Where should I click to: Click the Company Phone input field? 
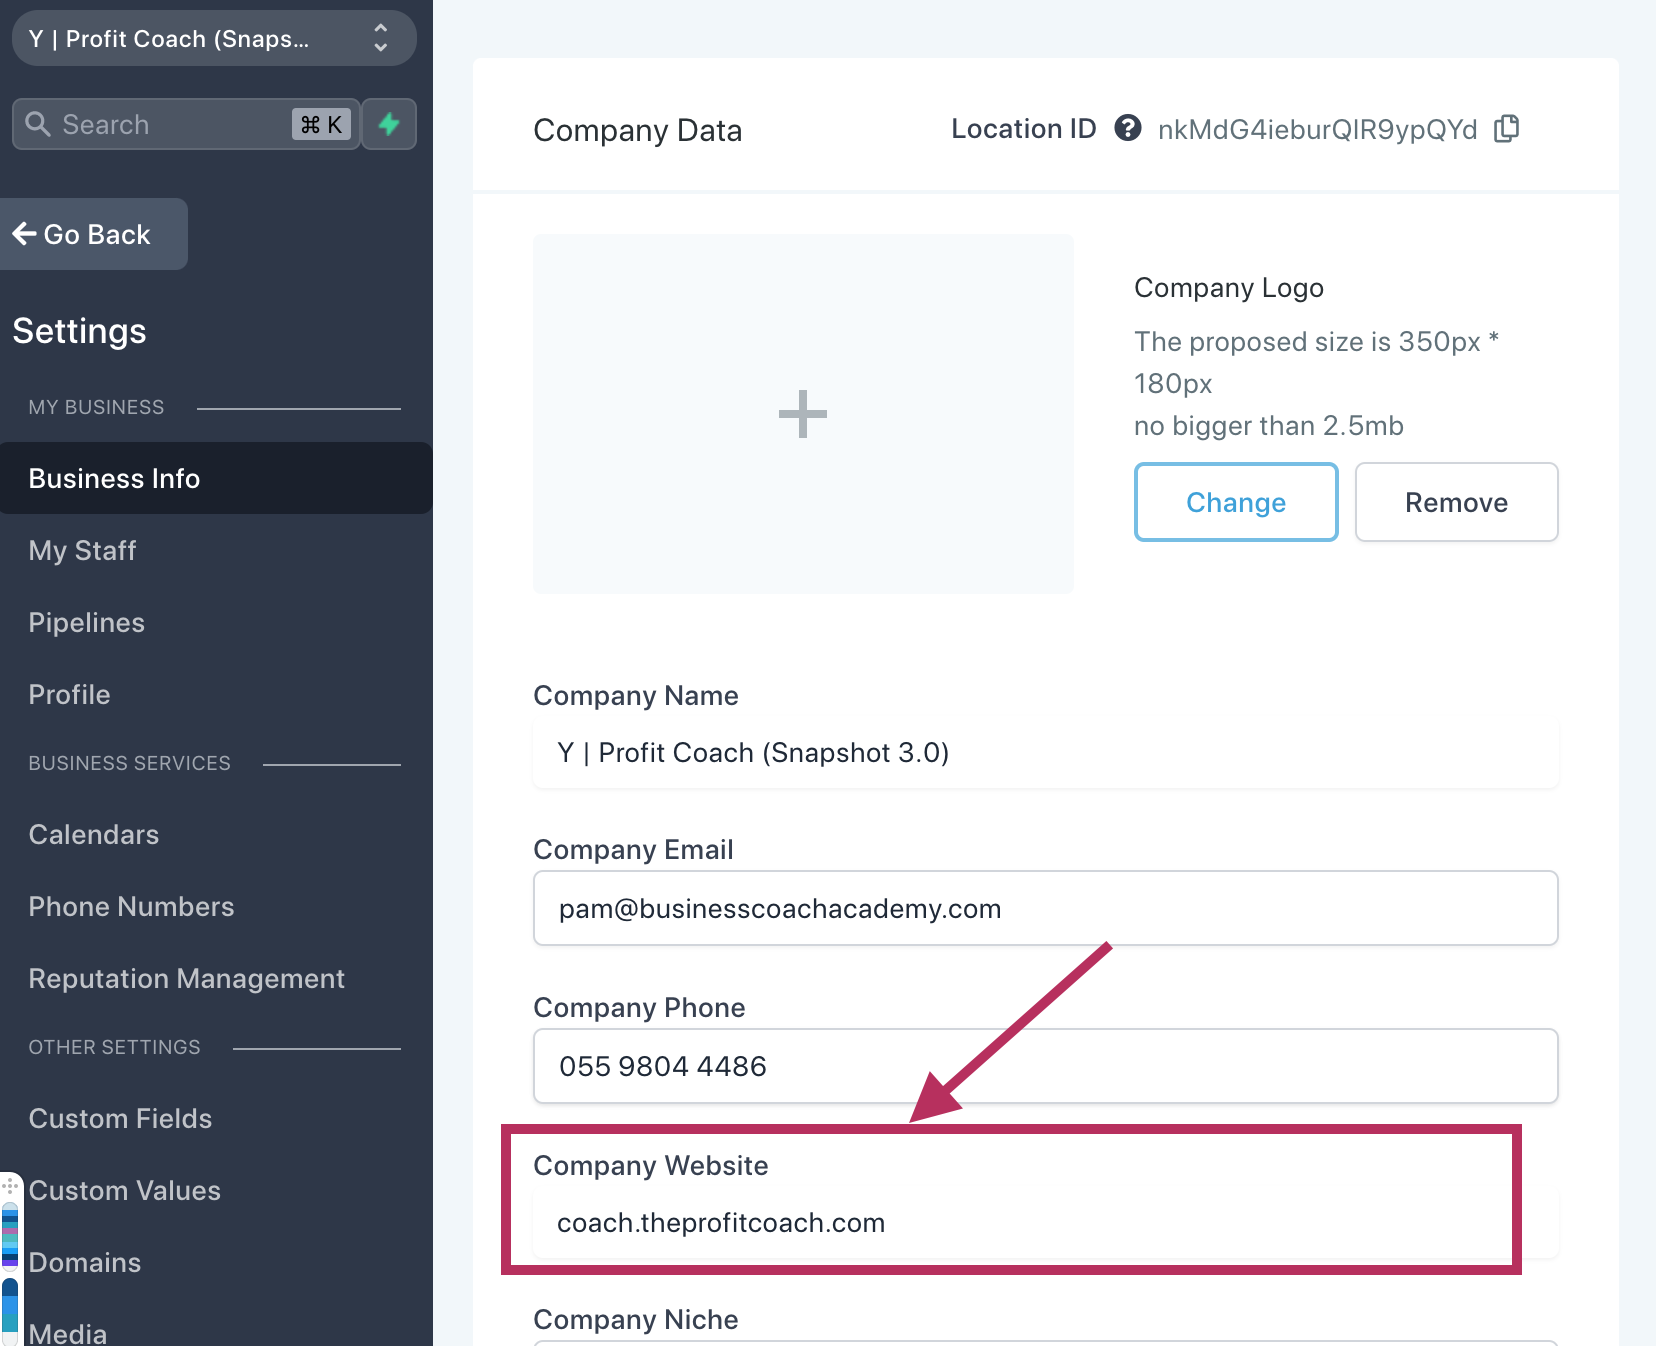[x=1046, y=1066]
